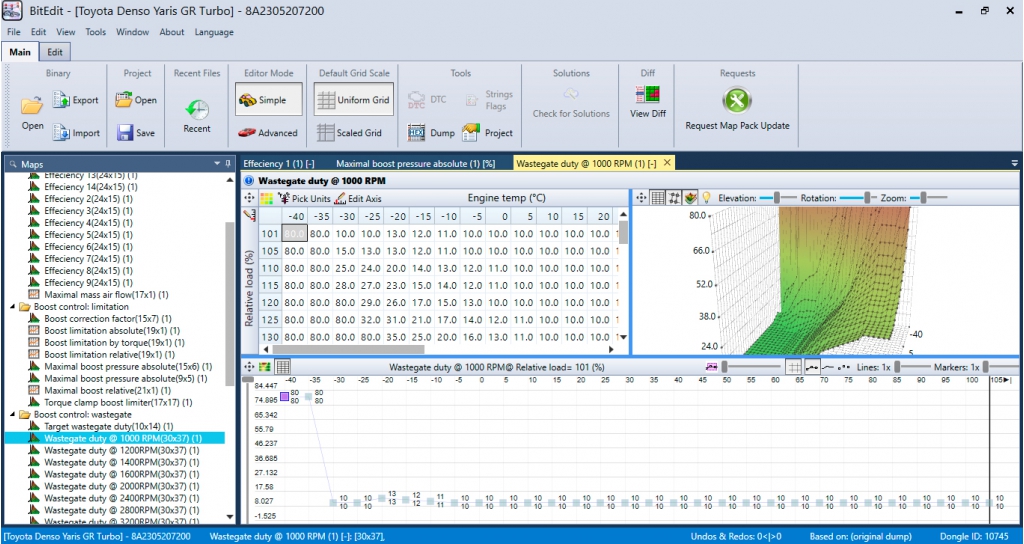Save the current project
This screenshot has width=1024, height=544.
136,133
